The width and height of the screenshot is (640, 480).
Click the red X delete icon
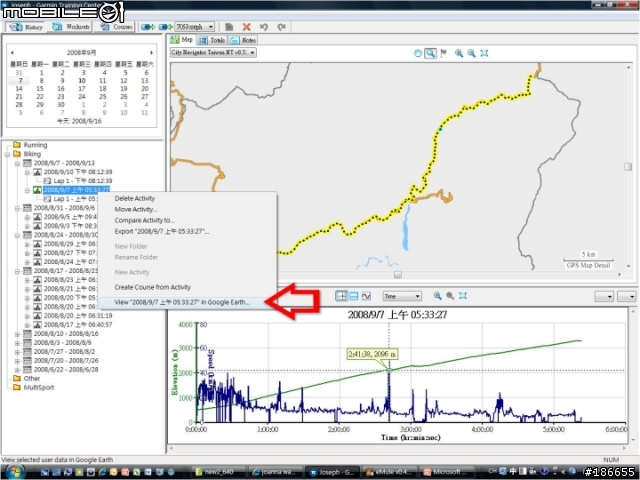point(246,27)
